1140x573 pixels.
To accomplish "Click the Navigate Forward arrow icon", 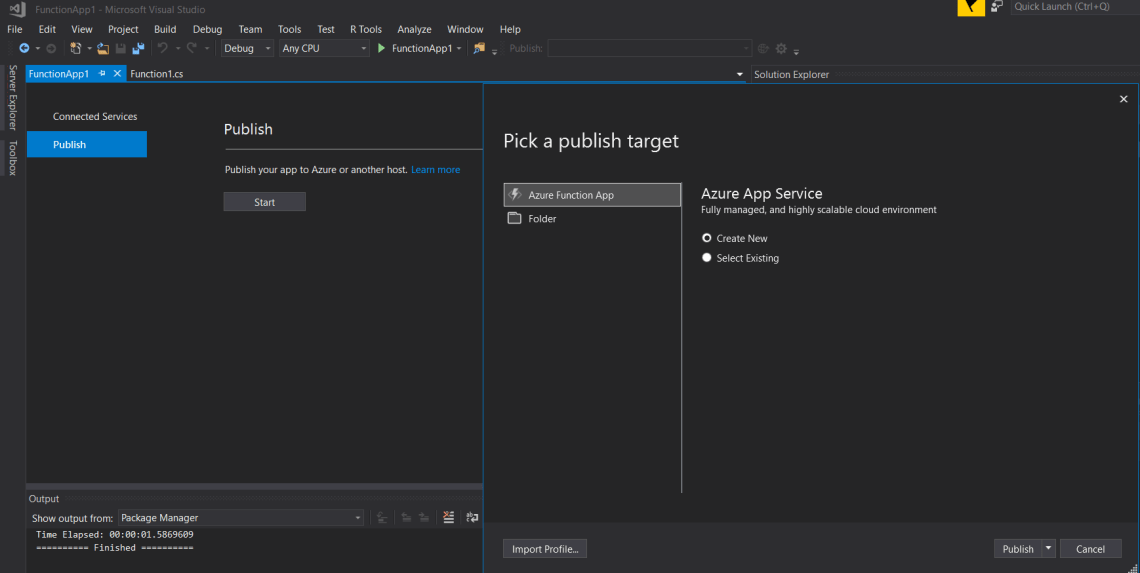I will (x=51, y=48).
